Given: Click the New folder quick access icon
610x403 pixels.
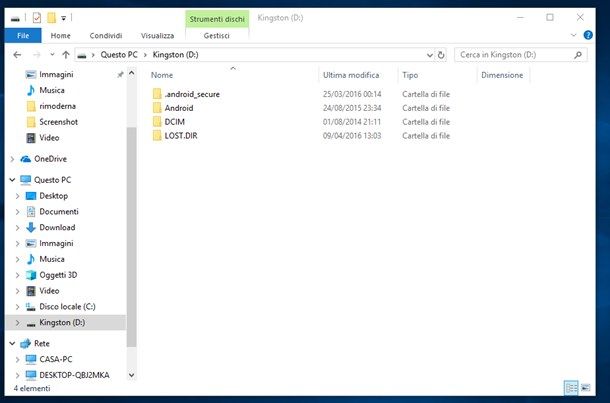Looking at the screenshot, I should pyautogui.click(x=51, y=18).
